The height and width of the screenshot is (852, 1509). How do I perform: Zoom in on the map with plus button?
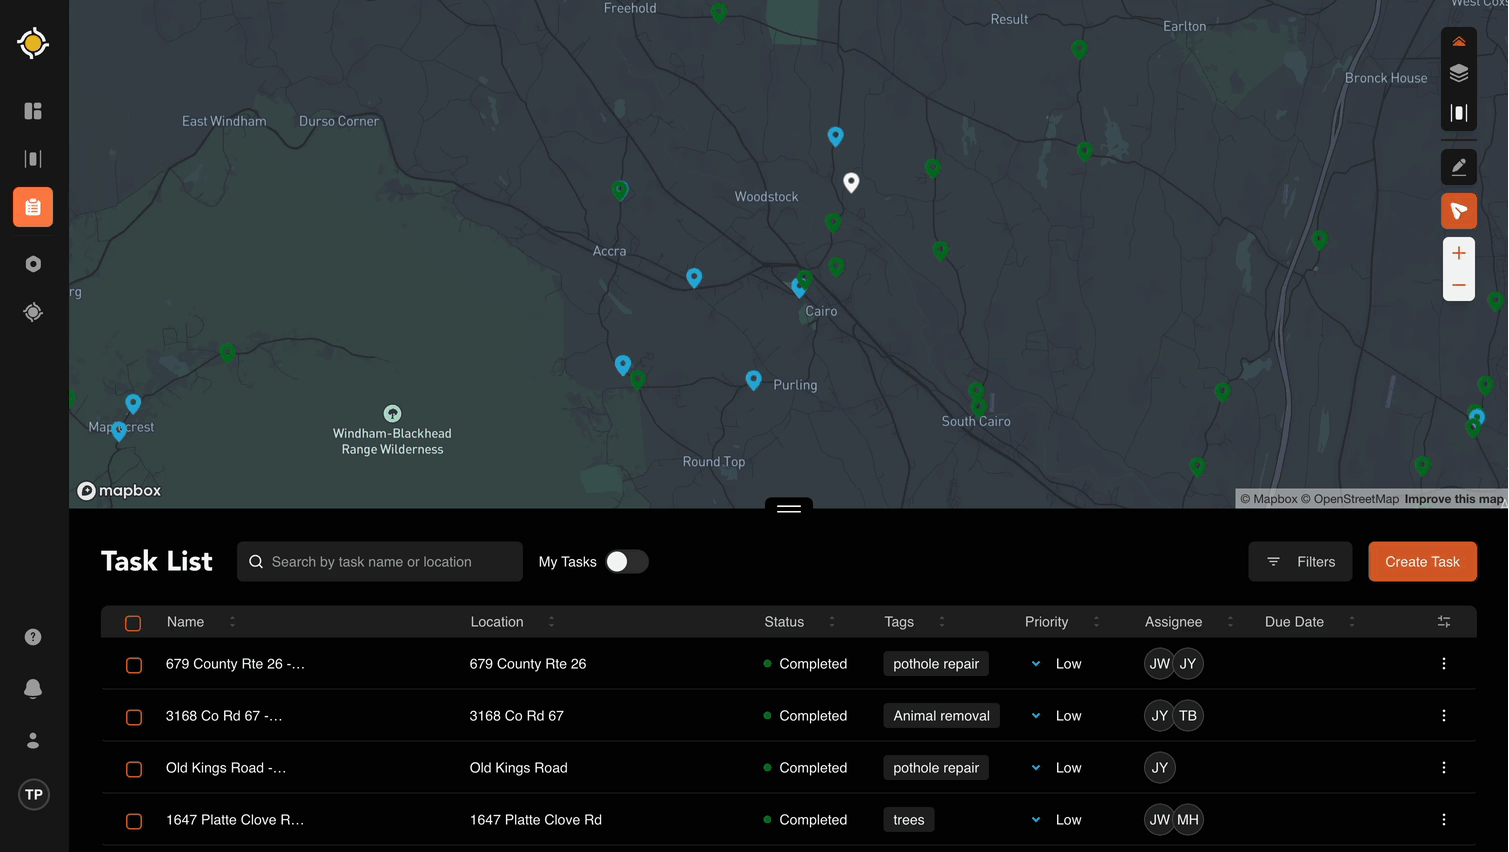(1458, 254)
